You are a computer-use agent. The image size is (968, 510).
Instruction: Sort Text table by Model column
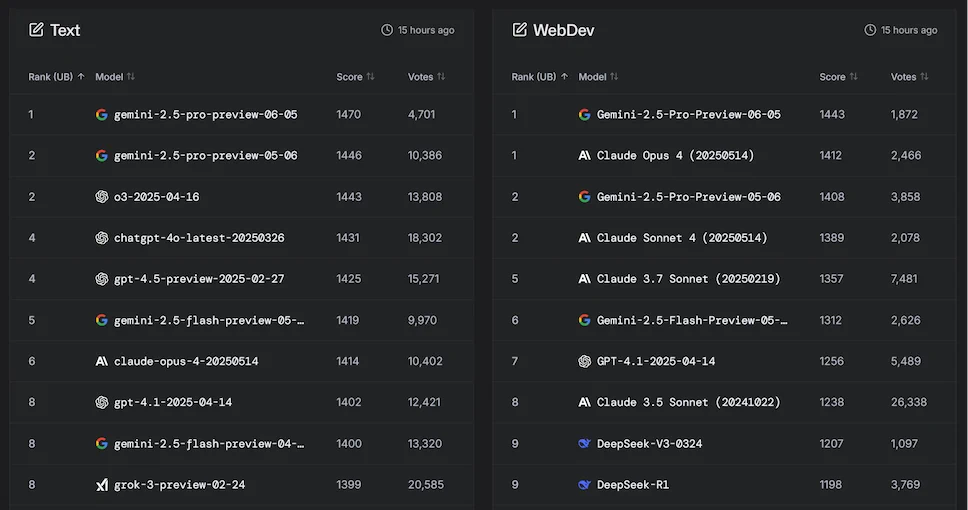115,77
